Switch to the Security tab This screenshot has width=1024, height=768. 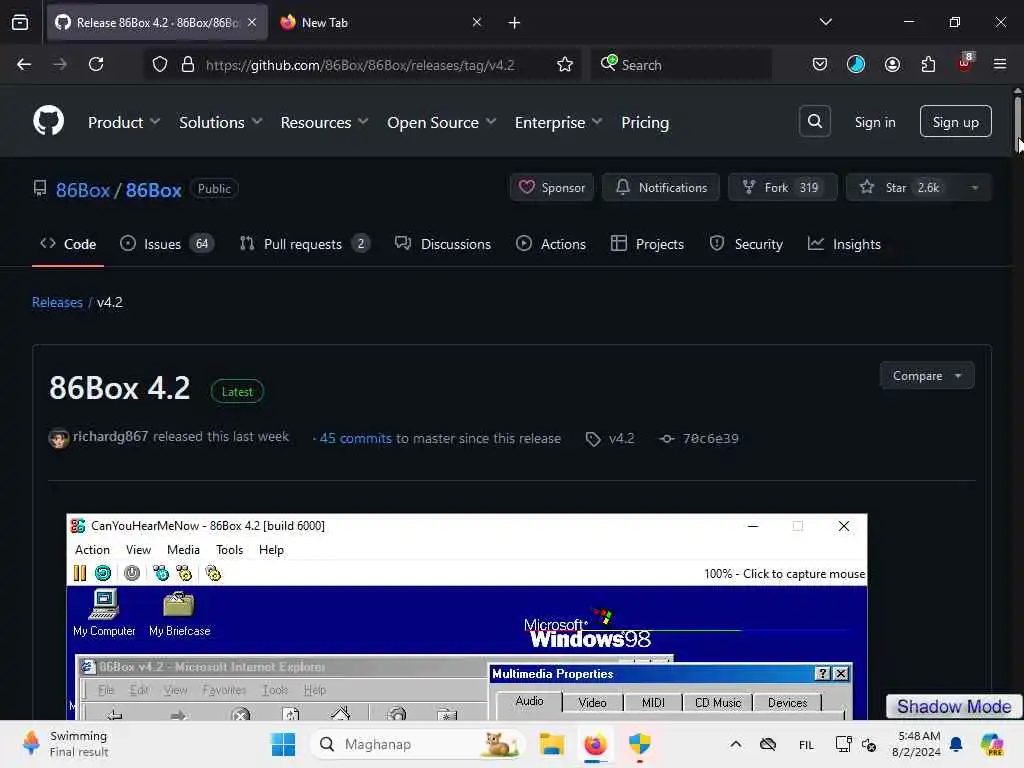tap(746, 244)
